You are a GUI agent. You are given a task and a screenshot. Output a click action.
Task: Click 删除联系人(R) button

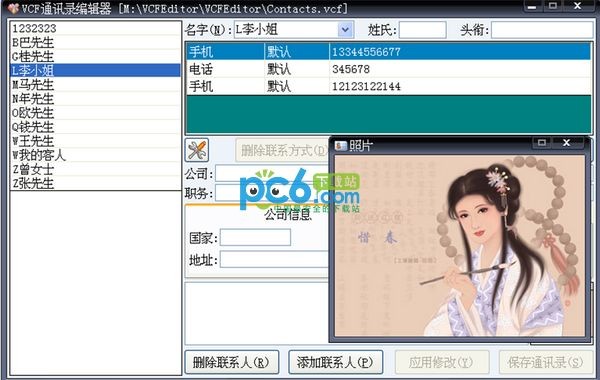pos(232,362)
